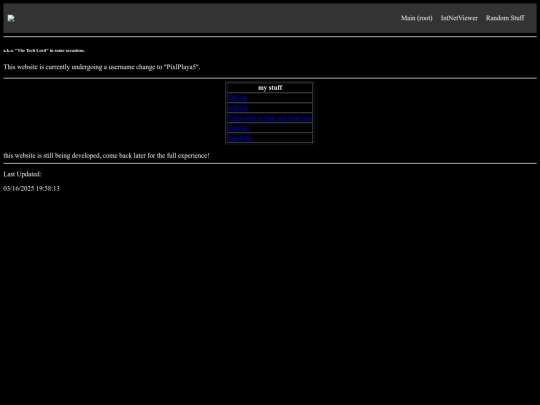
Task: Open the Vallu (this is bad, use EraCast) link
Action: click(270, 118)
